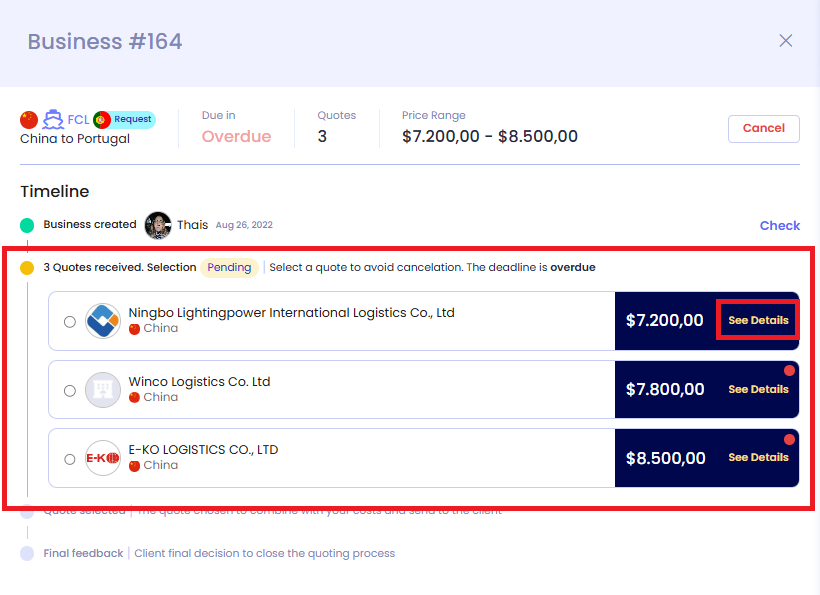Click the China flag under E-KO LOGISTICS
The image size is (820, 595).
click(x=134, y=466)
